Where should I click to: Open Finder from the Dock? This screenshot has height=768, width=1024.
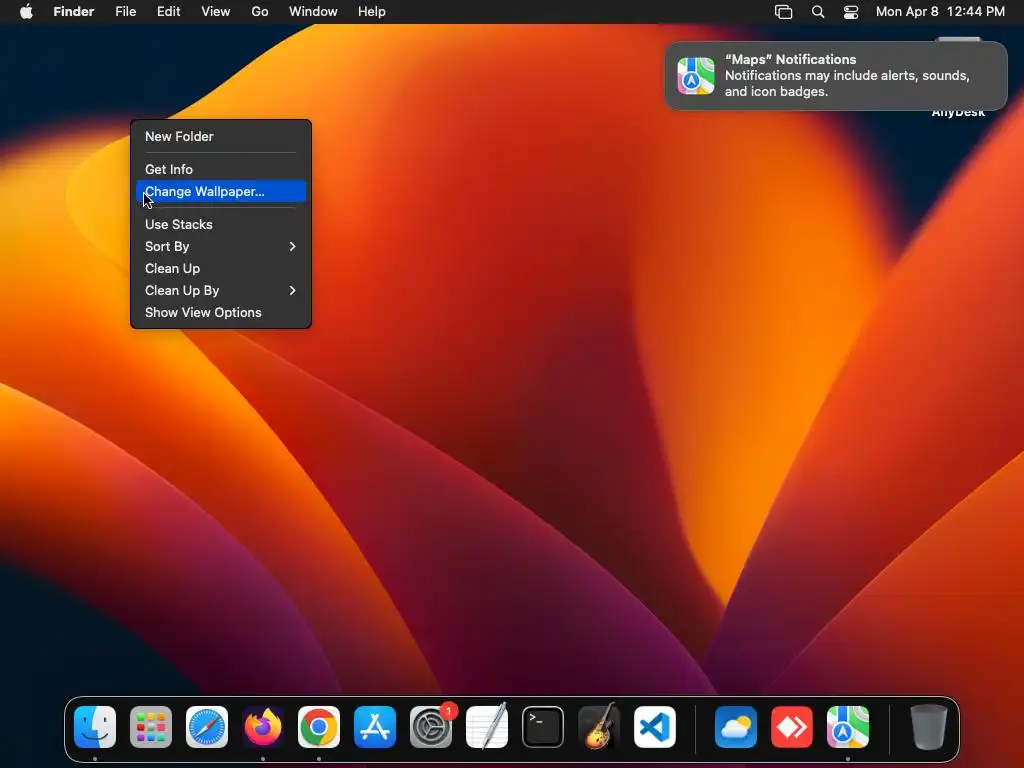95,727
